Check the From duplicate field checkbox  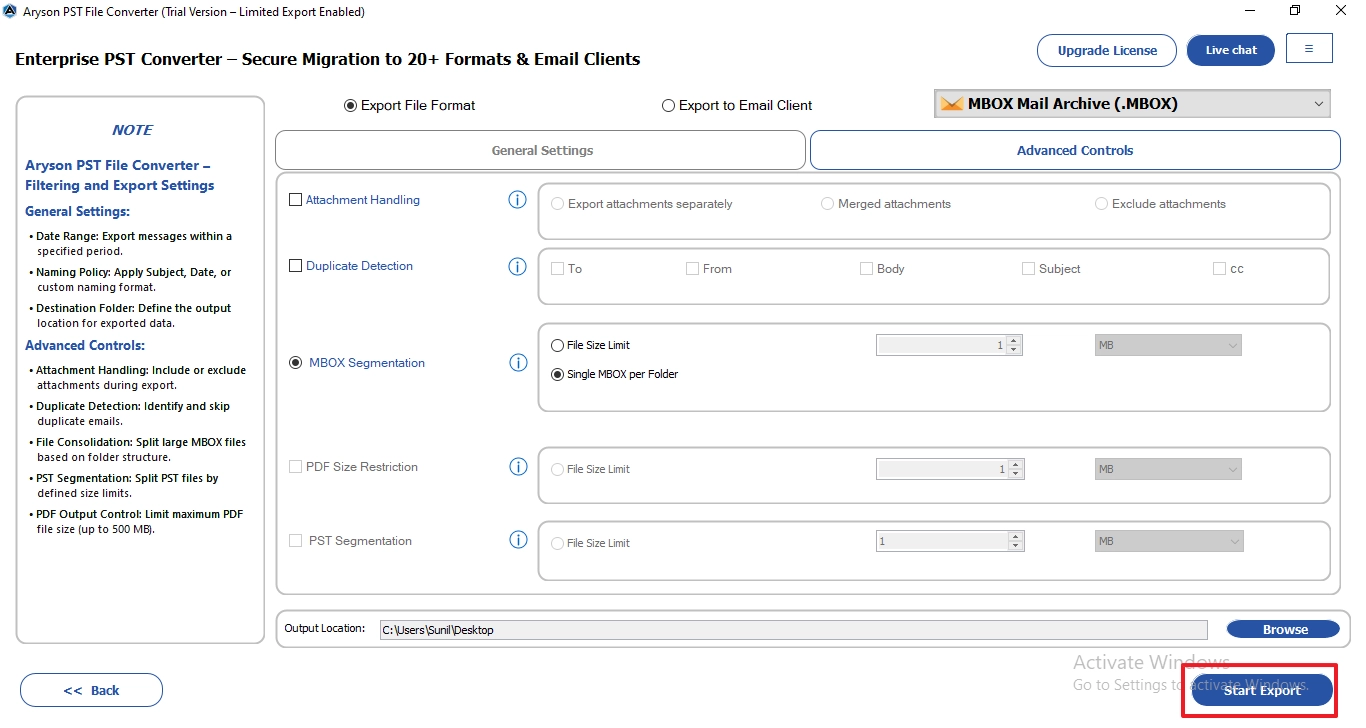pos(692,269)
